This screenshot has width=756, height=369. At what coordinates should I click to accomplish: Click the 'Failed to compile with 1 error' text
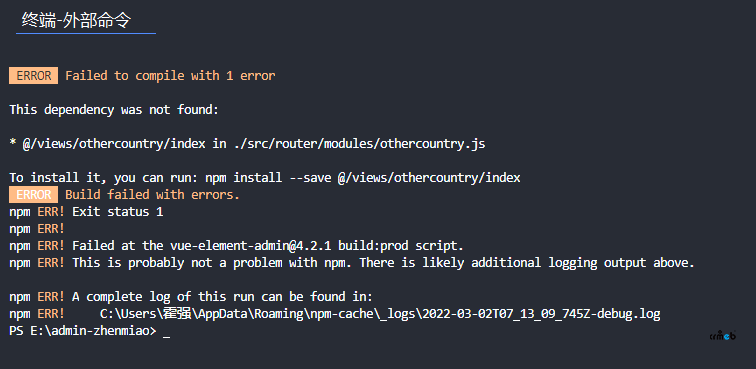(x=170, y=76)
